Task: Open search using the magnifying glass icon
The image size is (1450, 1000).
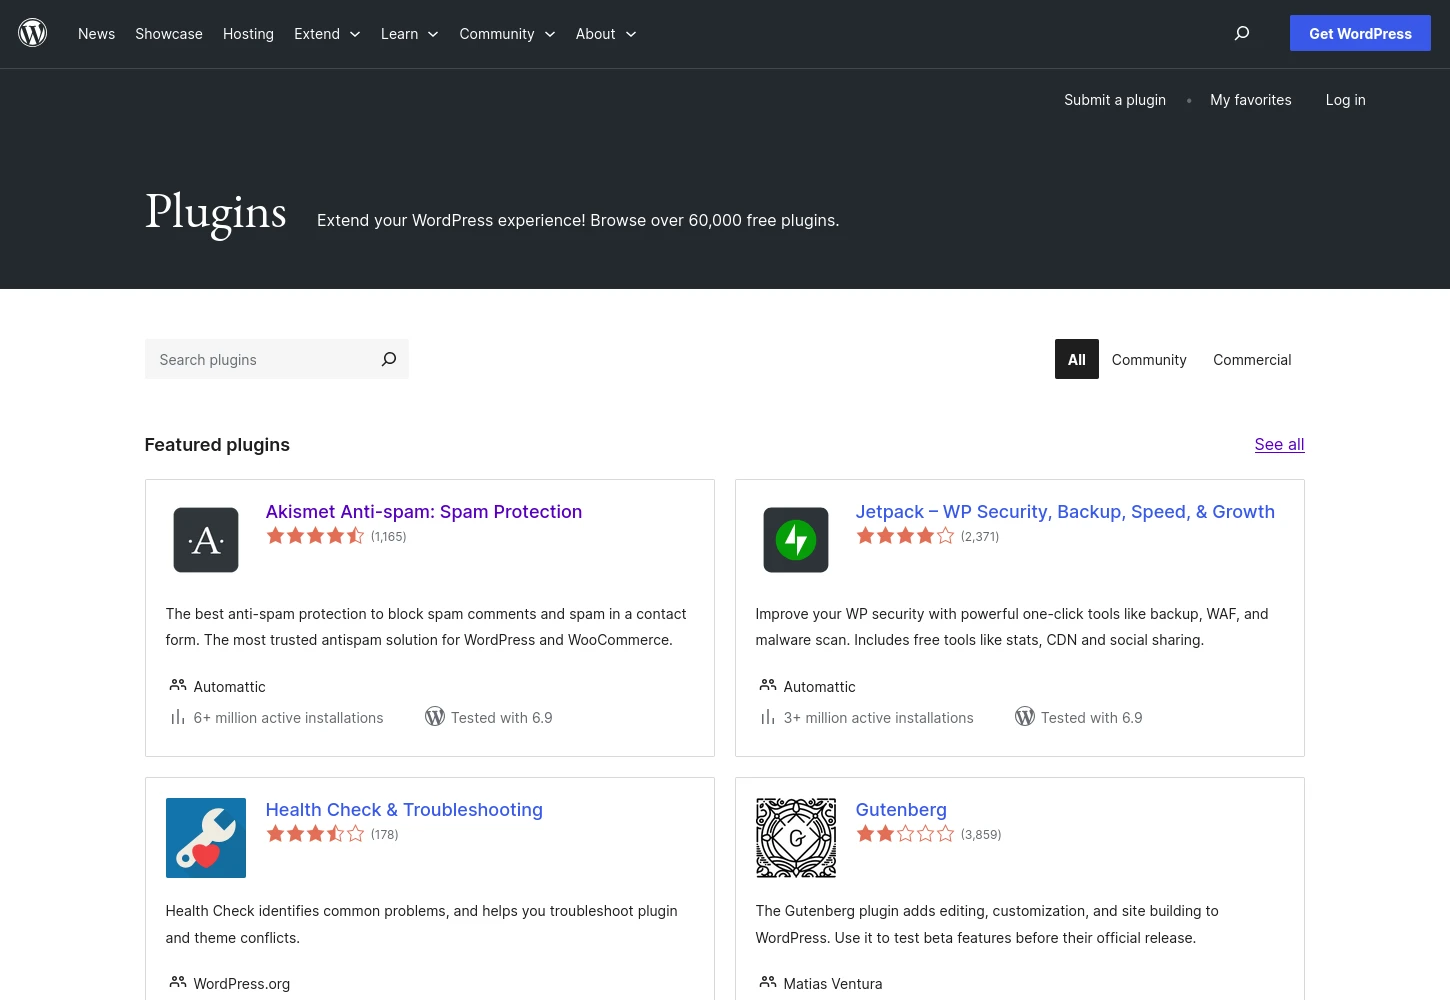Action: 1241,33
